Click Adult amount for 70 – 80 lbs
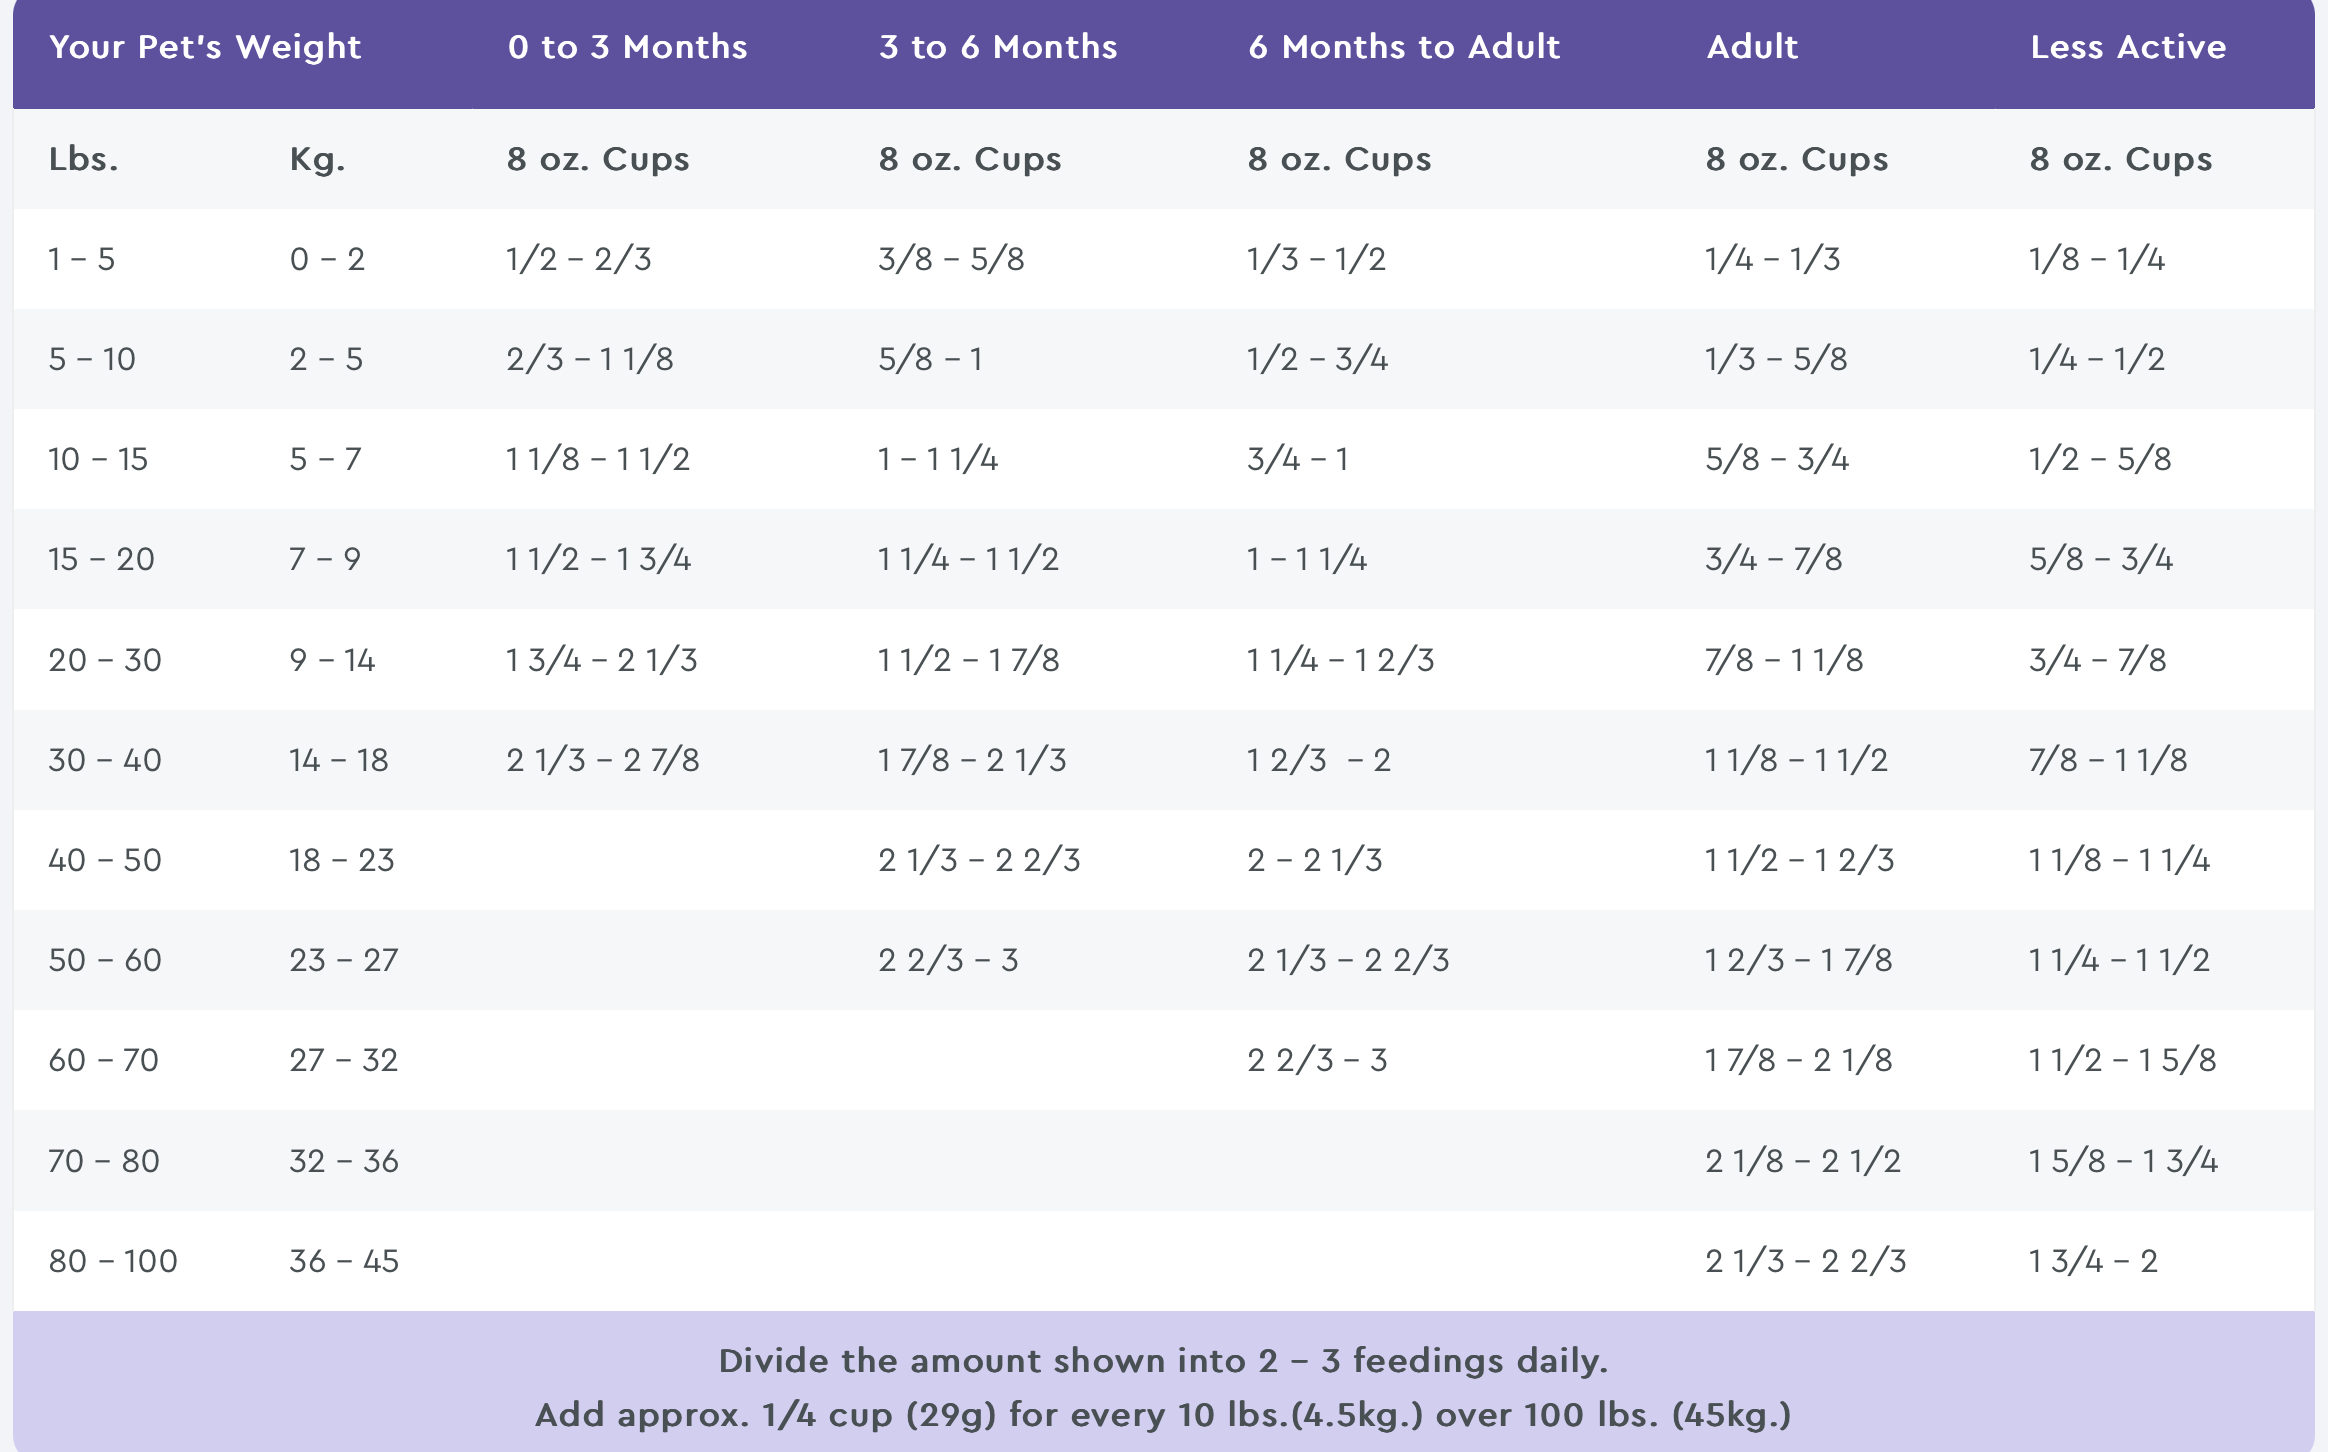This screenshot has height=1452, width=2328. pyautogui.click(x=1803, y=1161)
